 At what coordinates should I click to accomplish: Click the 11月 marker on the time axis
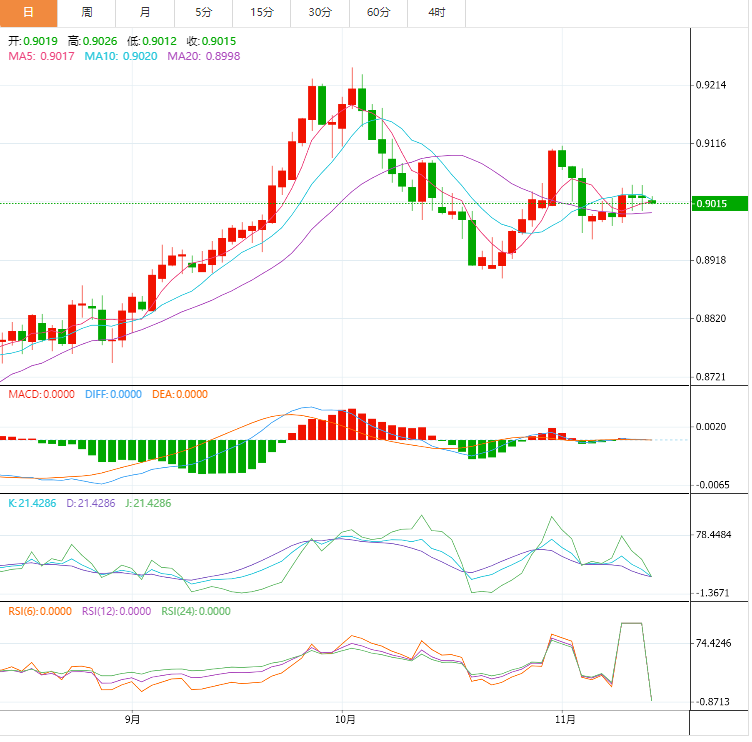[x=566, y=718]
